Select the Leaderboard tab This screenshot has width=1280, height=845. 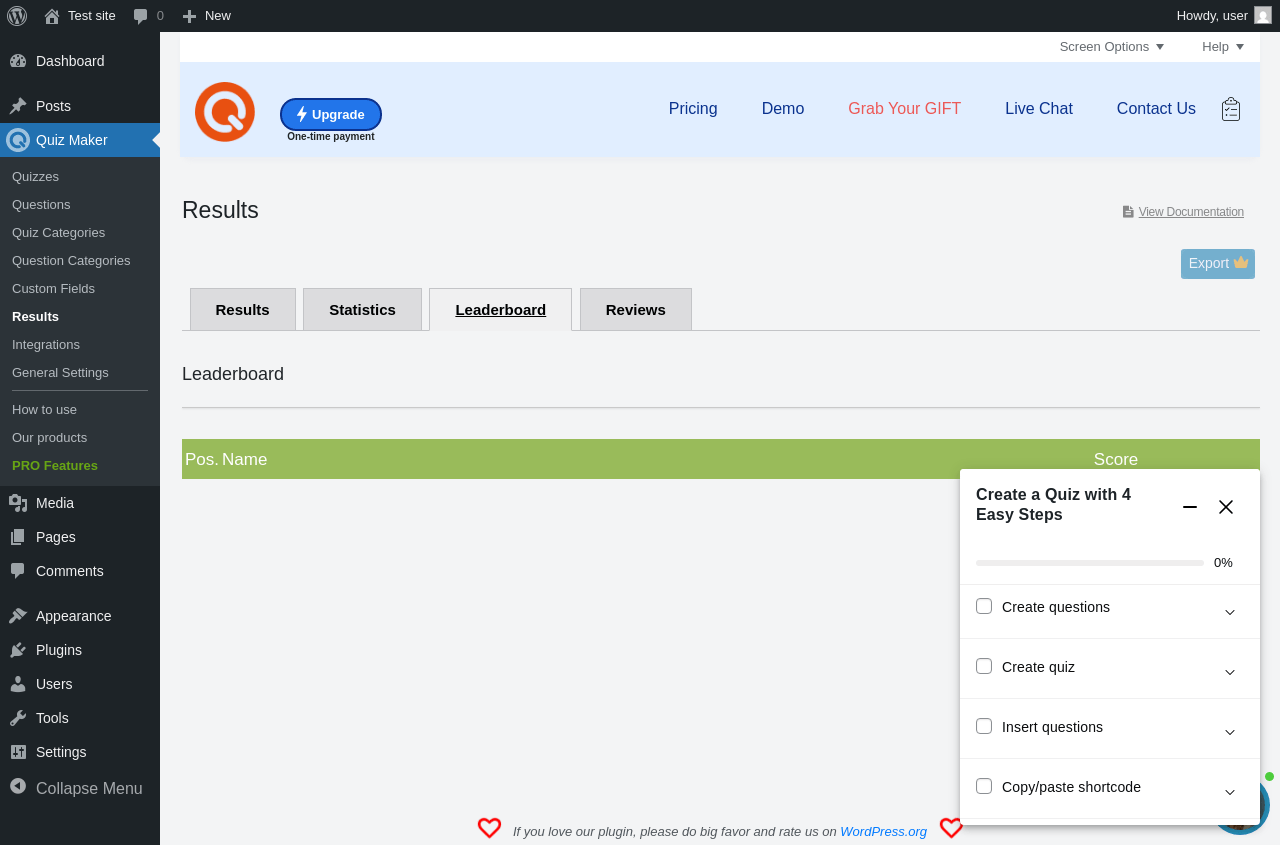[x=500, y=309]
